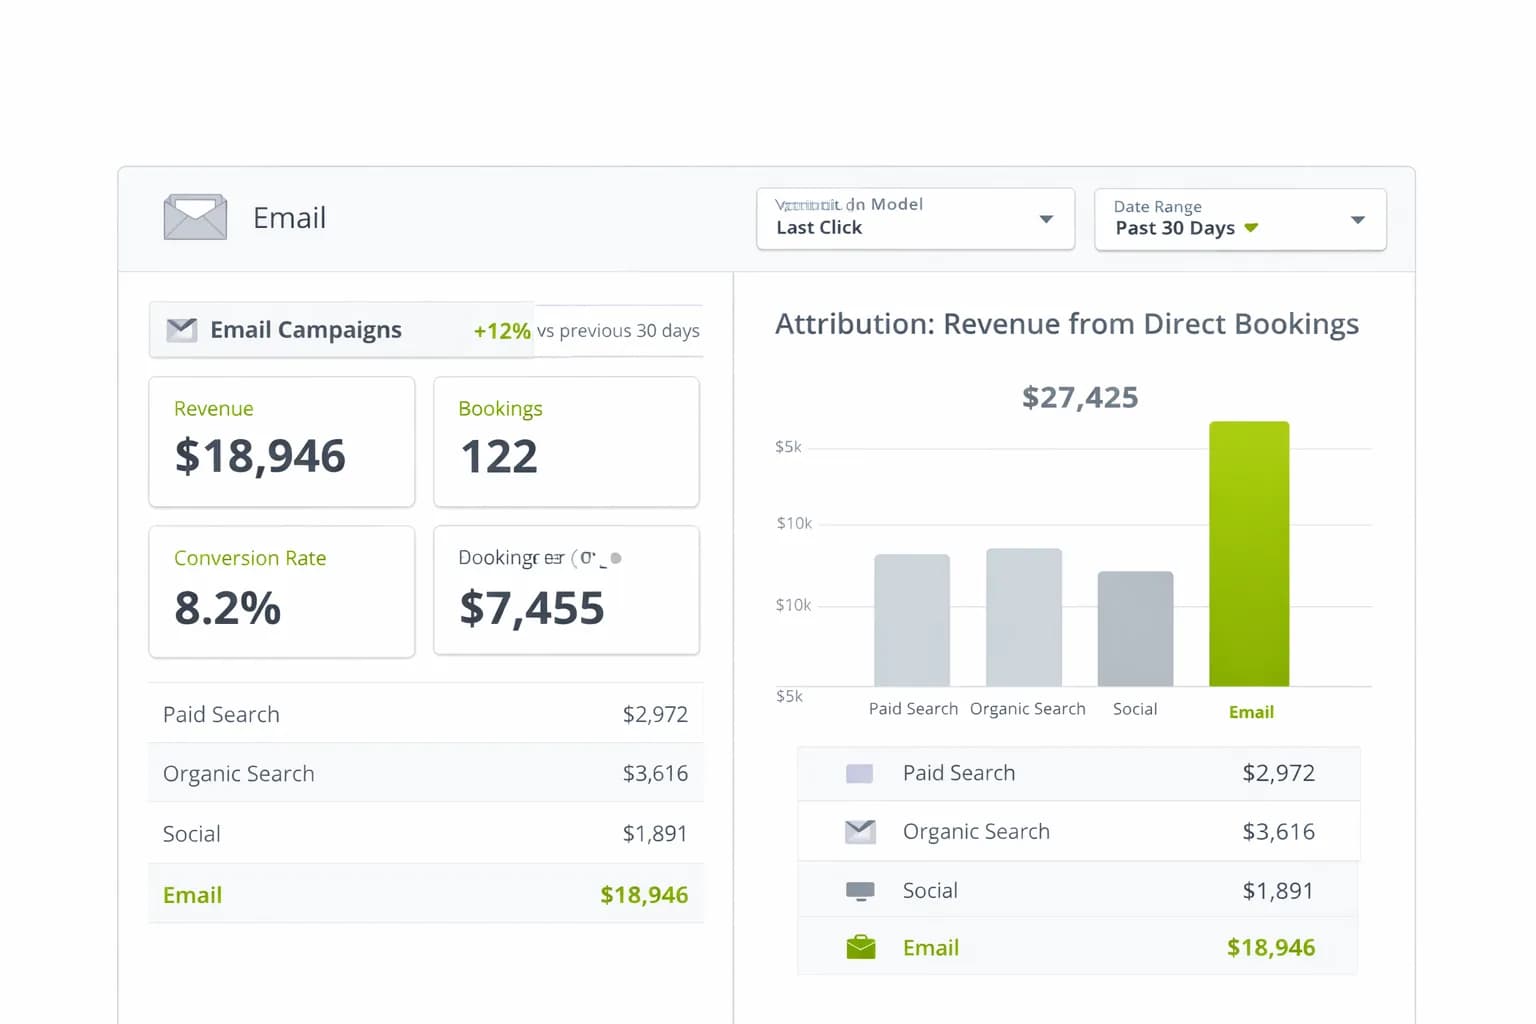Click the green caret next to Past 30 Days
Screen dimensions: 1536x1024
tap(1251, 229)
